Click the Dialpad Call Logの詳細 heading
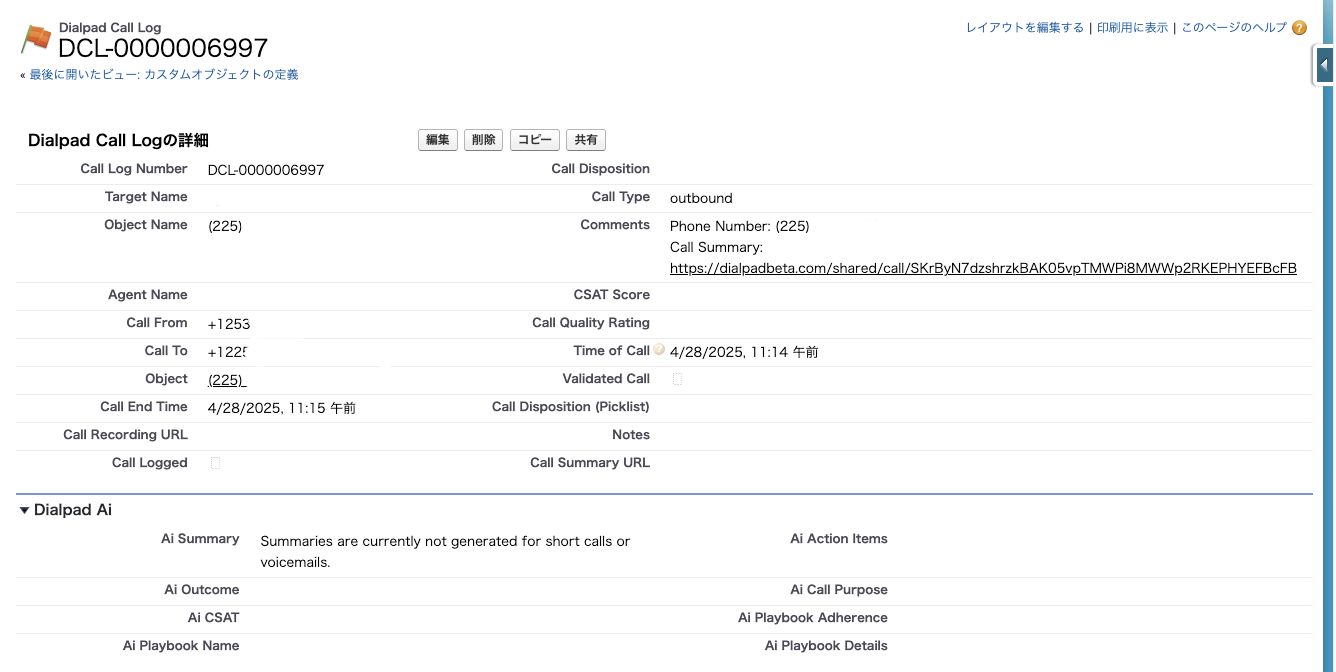The height and width of the screenshot is (672, 1336). [118, 141]
